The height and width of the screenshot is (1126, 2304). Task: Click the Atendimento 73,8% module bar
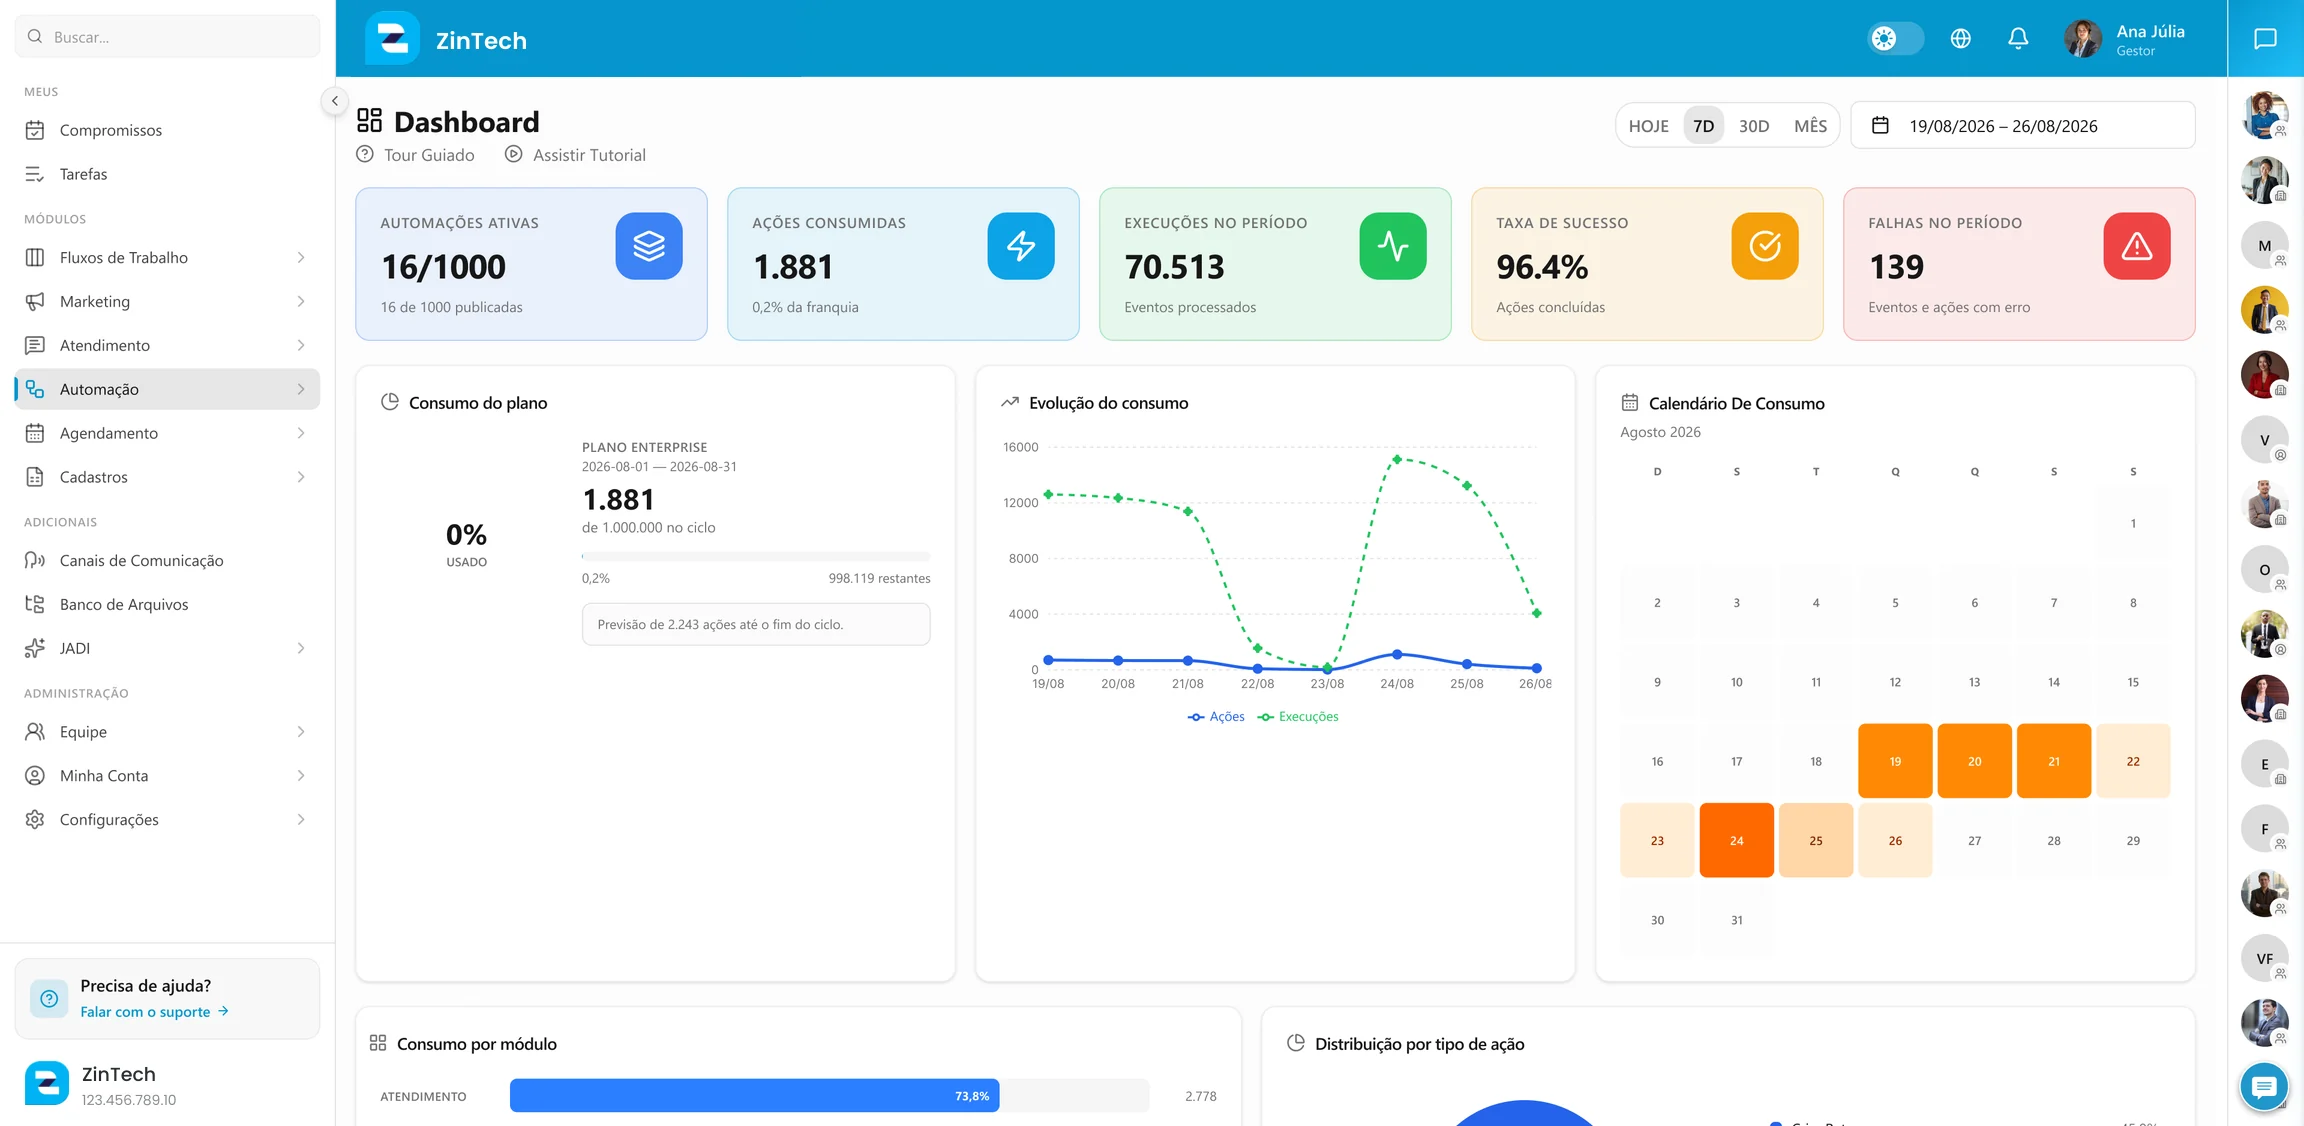click(x=754, y=1095)
